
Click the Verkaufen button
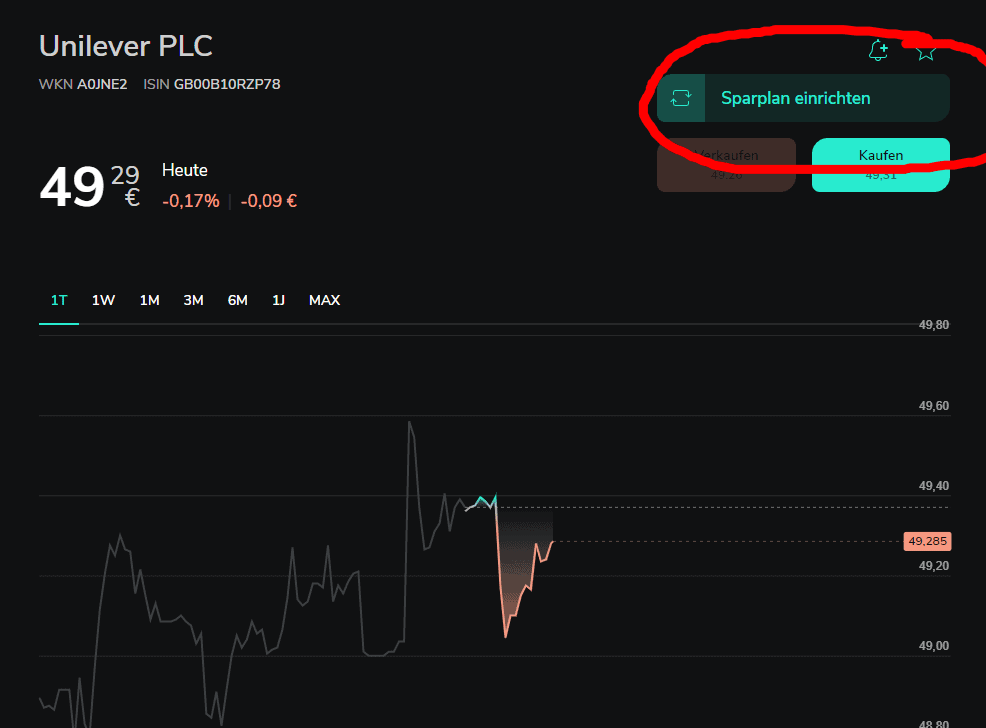tap(726, 165)
